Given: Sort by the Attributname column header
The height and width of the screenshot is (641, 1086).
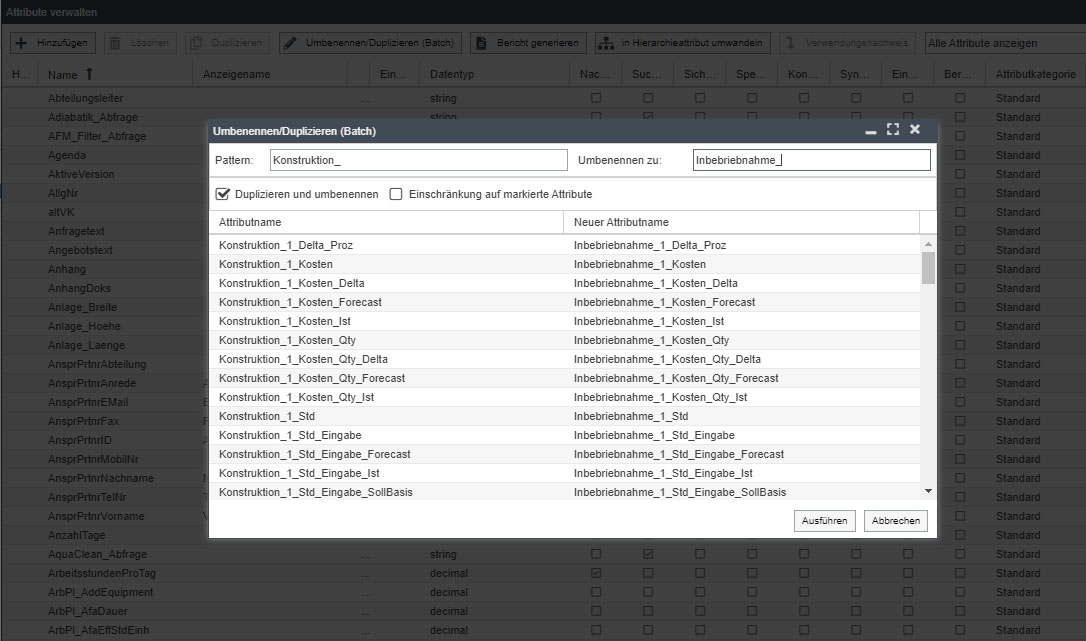Looking at the screenshot, I should click(x=386, y=222).
